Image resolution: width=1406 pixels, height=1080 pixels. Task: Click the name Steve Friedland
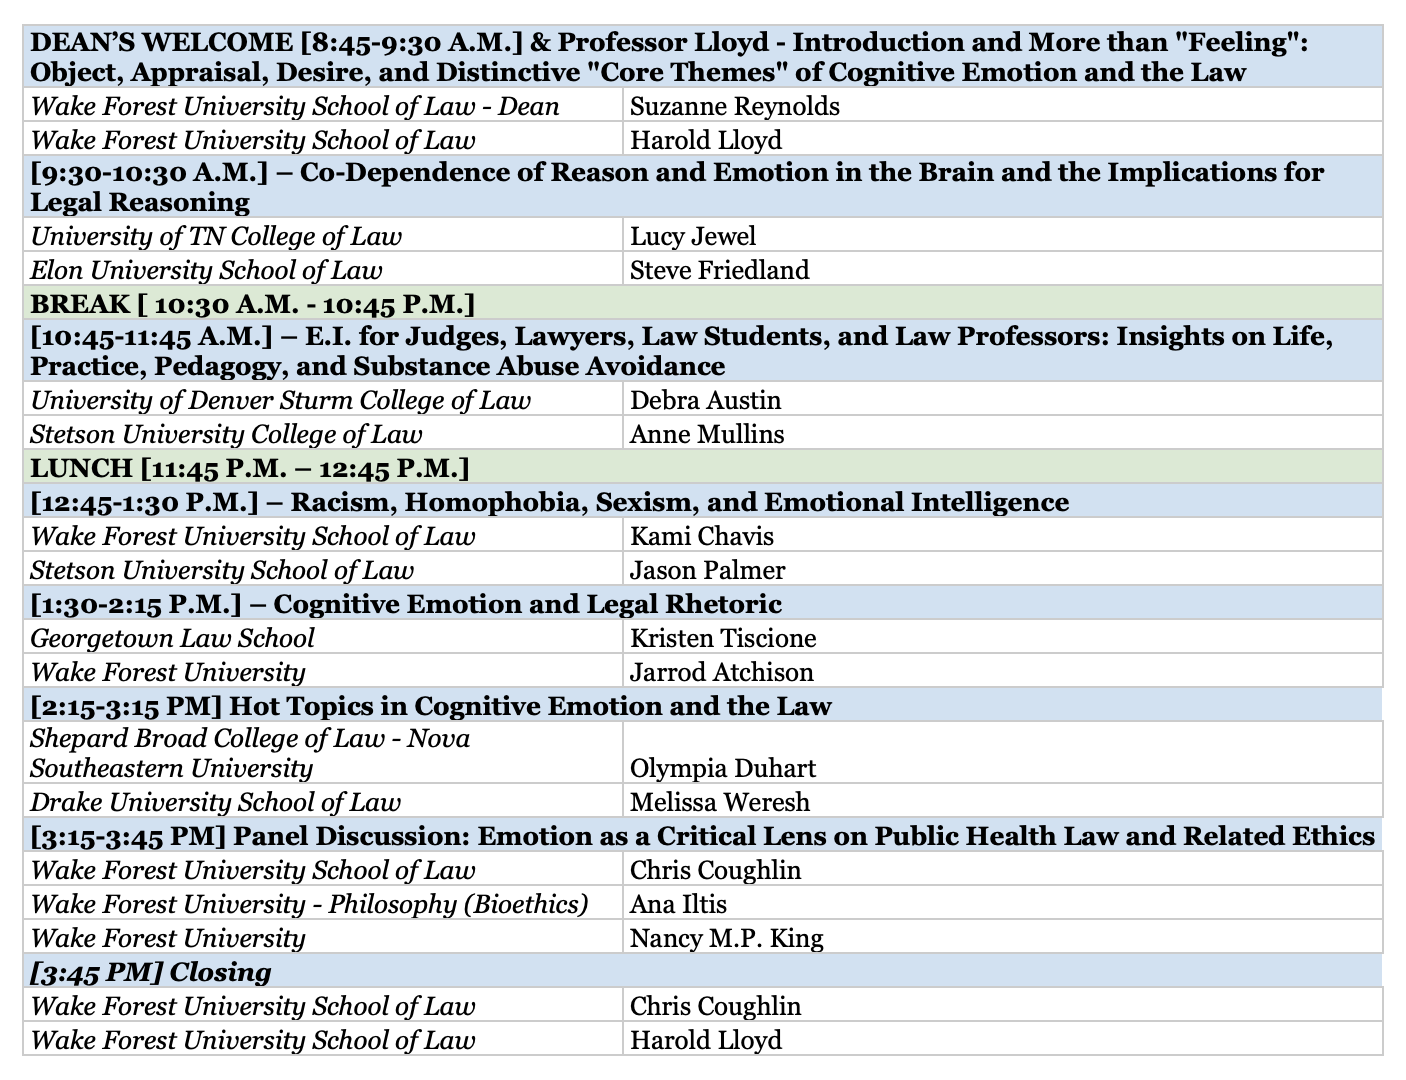tap(720, 270)
